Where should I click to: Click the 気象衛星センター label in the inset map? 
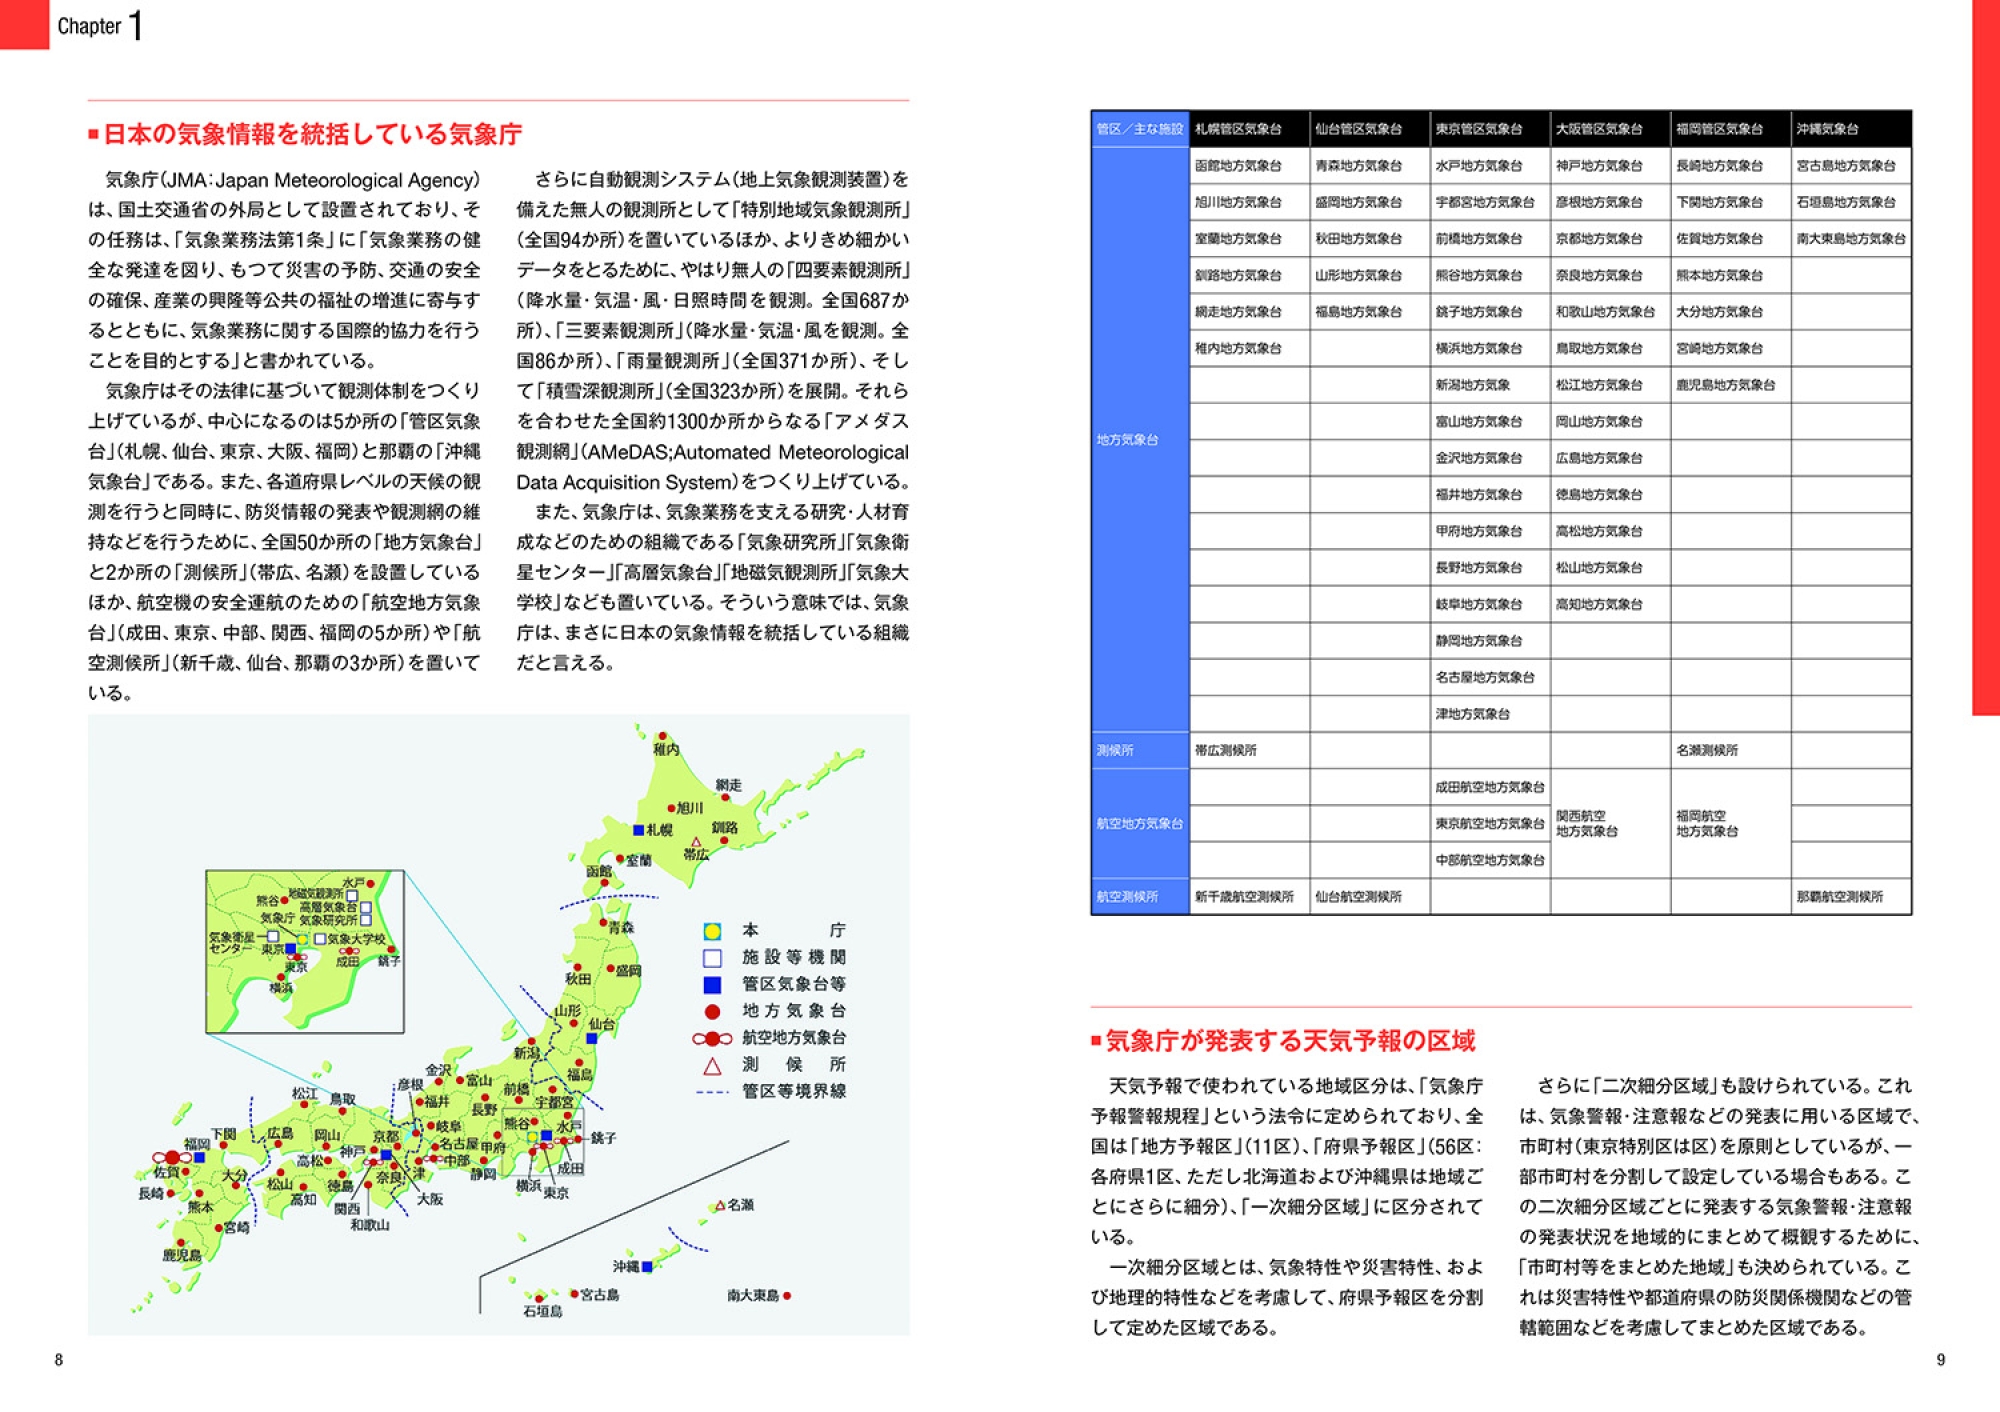pos(232,943)
